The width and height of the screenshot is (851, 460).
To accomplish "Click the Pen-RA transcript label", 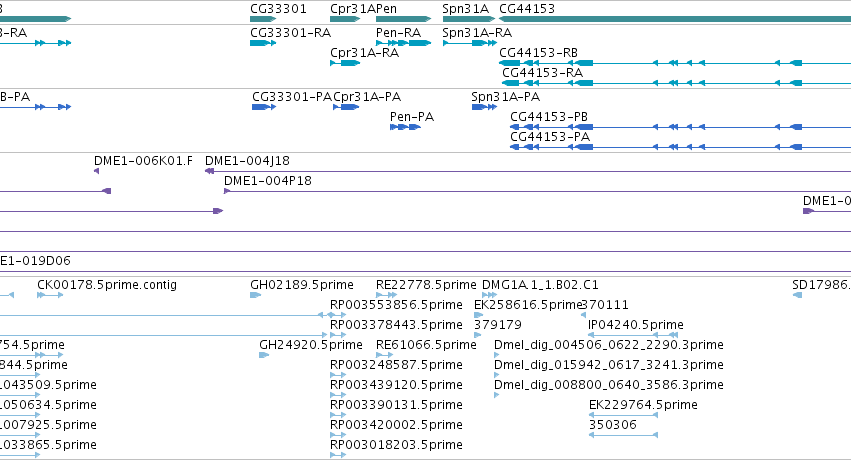I will pyautogui.click(x=398, y=33).
